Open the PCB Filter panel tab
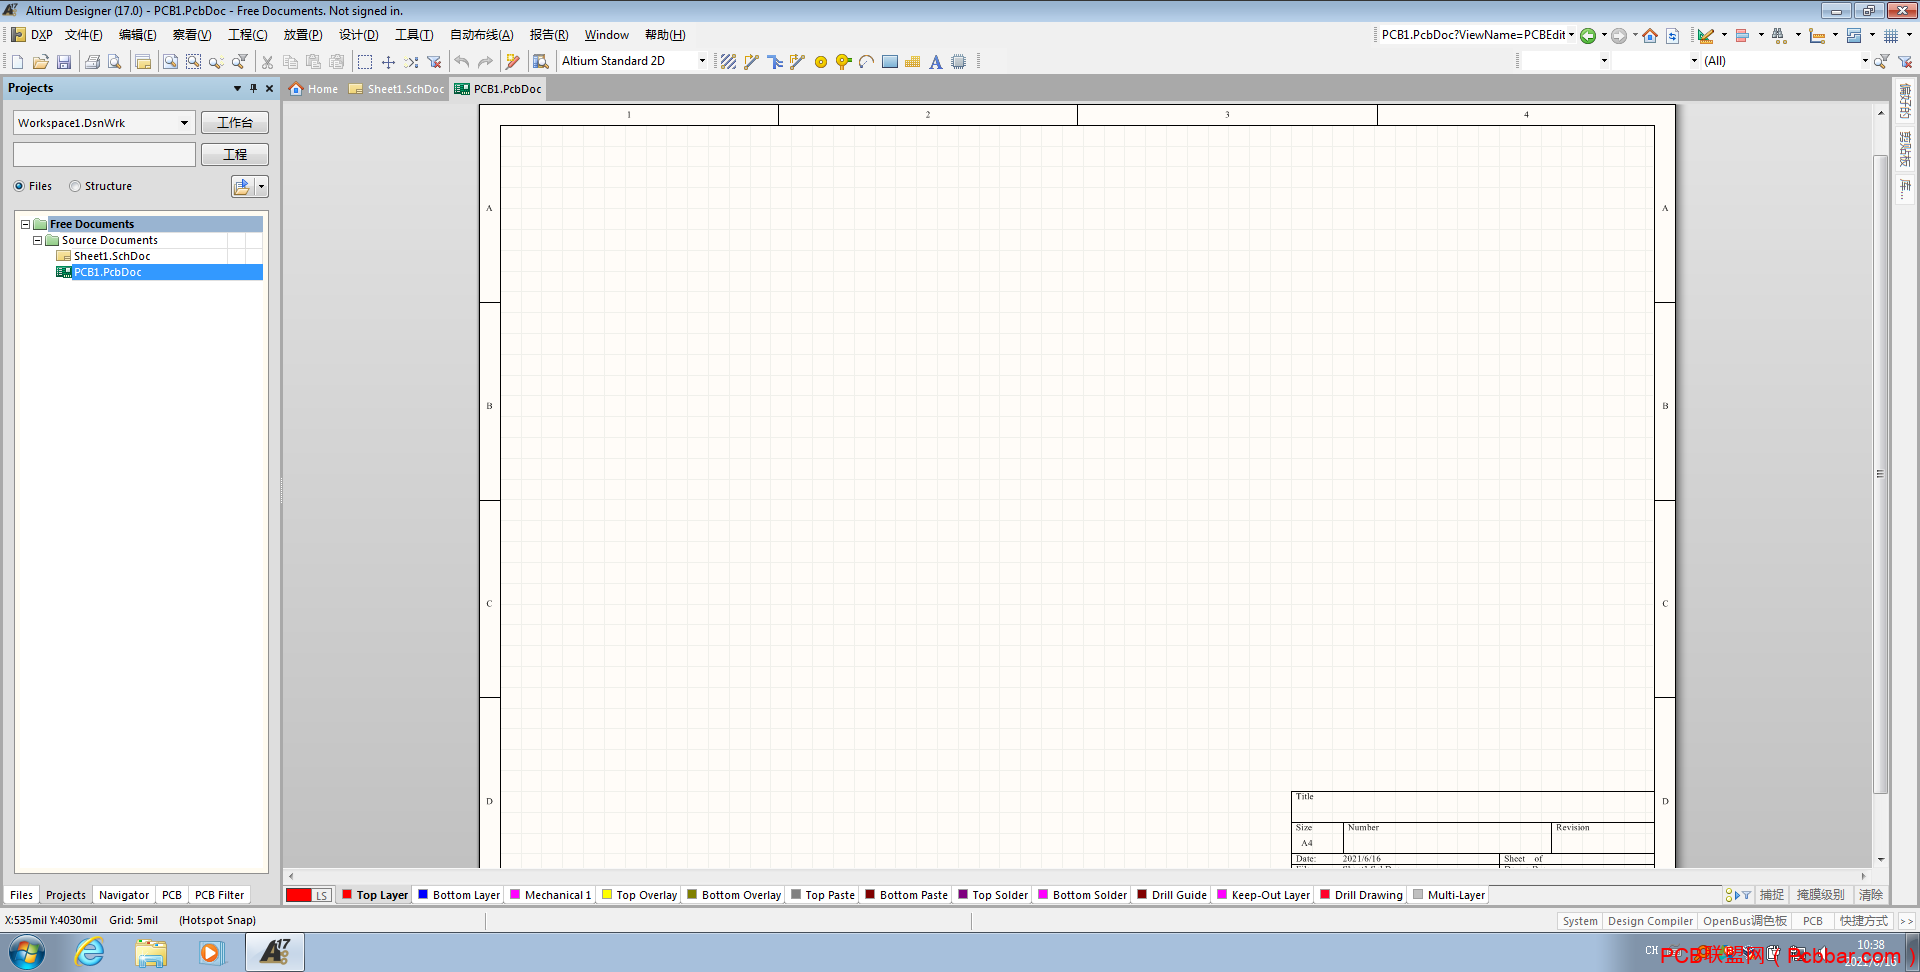Viewport: 1920px width, 972px height. click(219, 895)
